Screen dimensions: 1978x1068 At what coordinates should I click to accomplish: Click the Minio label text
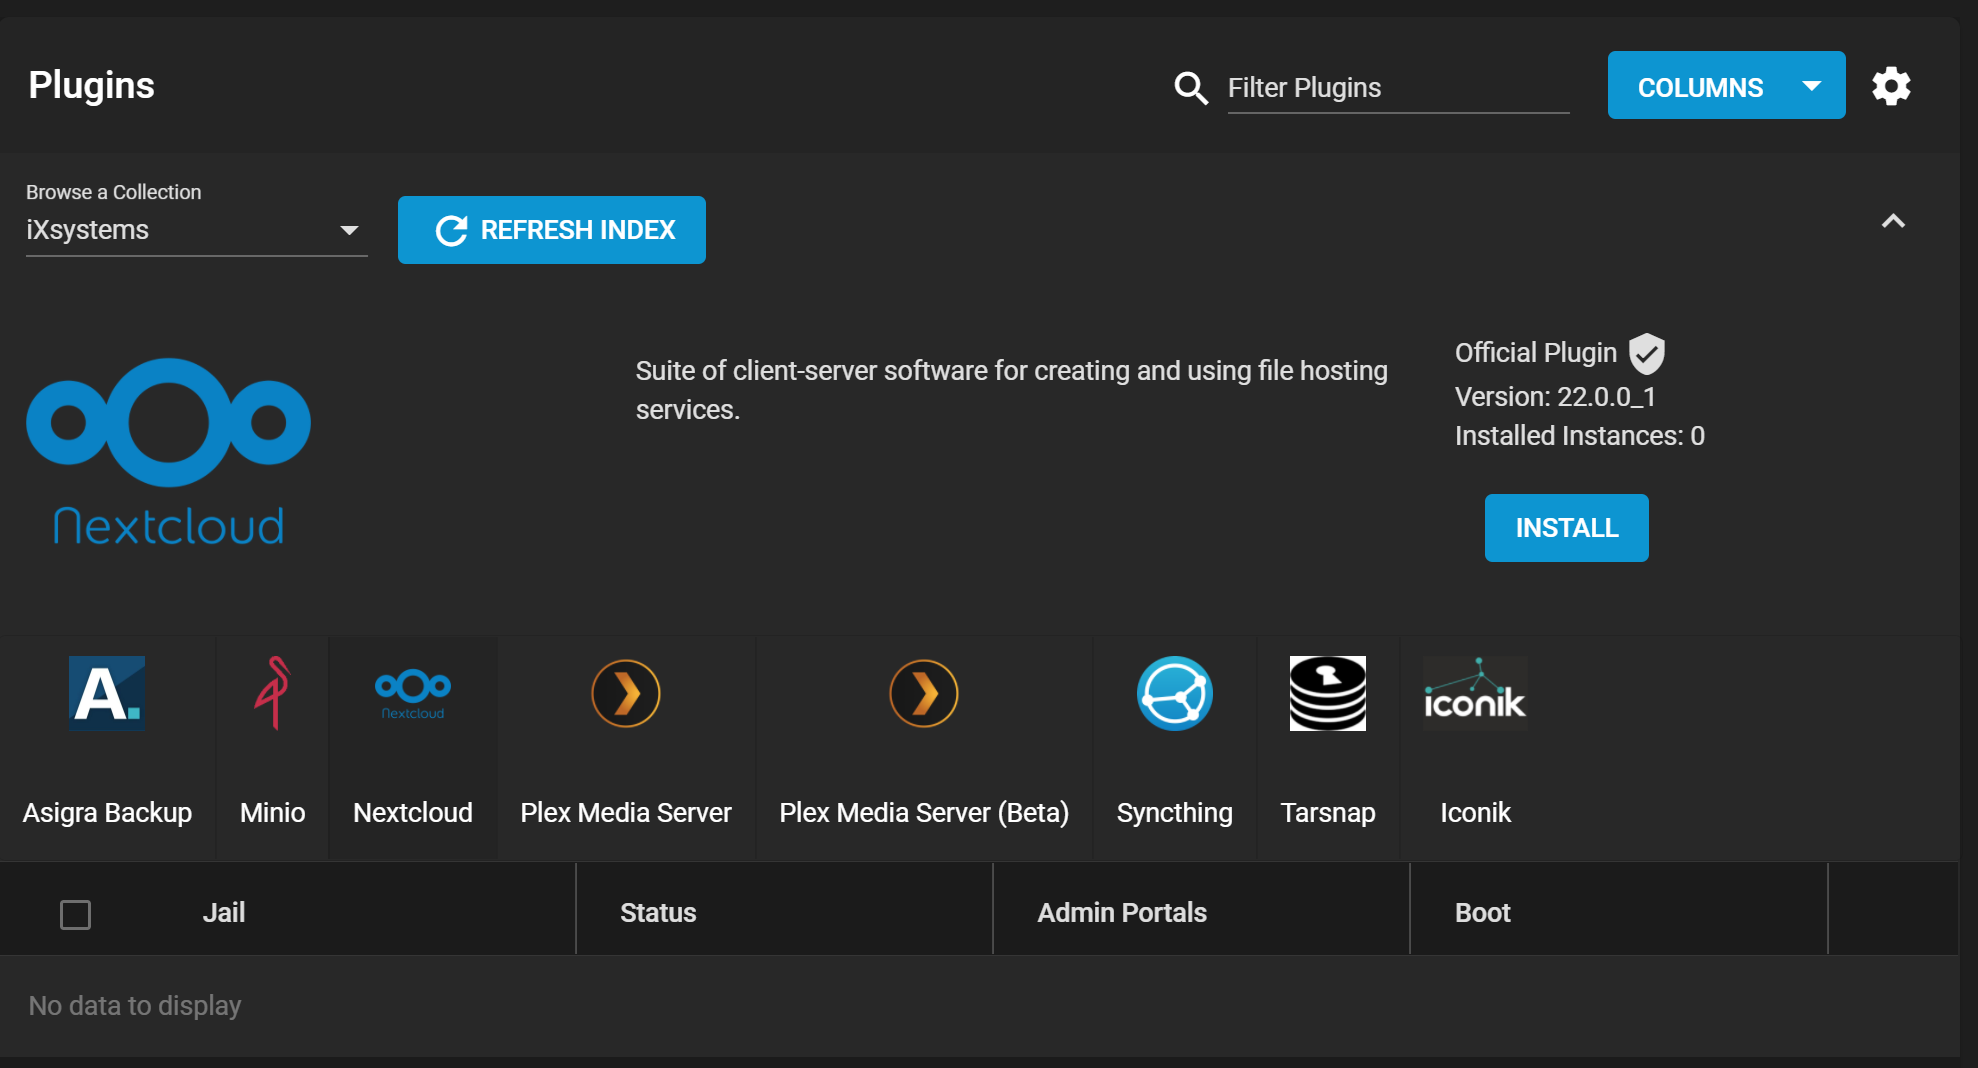click(272, 813)
